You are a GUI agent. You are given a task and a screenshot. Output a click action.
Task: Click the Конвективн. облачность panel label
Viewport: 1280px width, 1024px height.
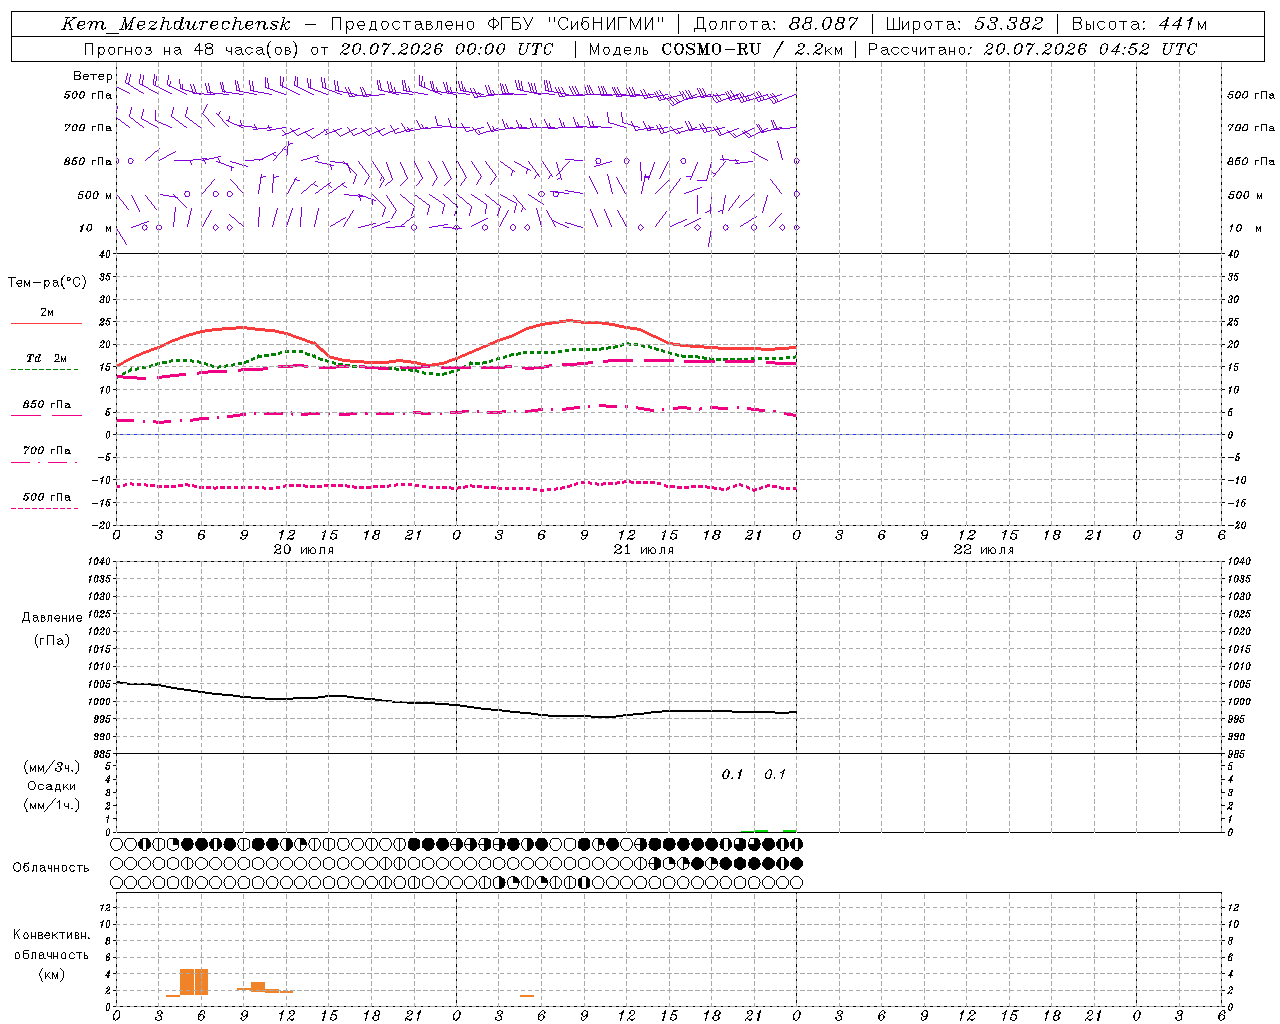point(52,954)
